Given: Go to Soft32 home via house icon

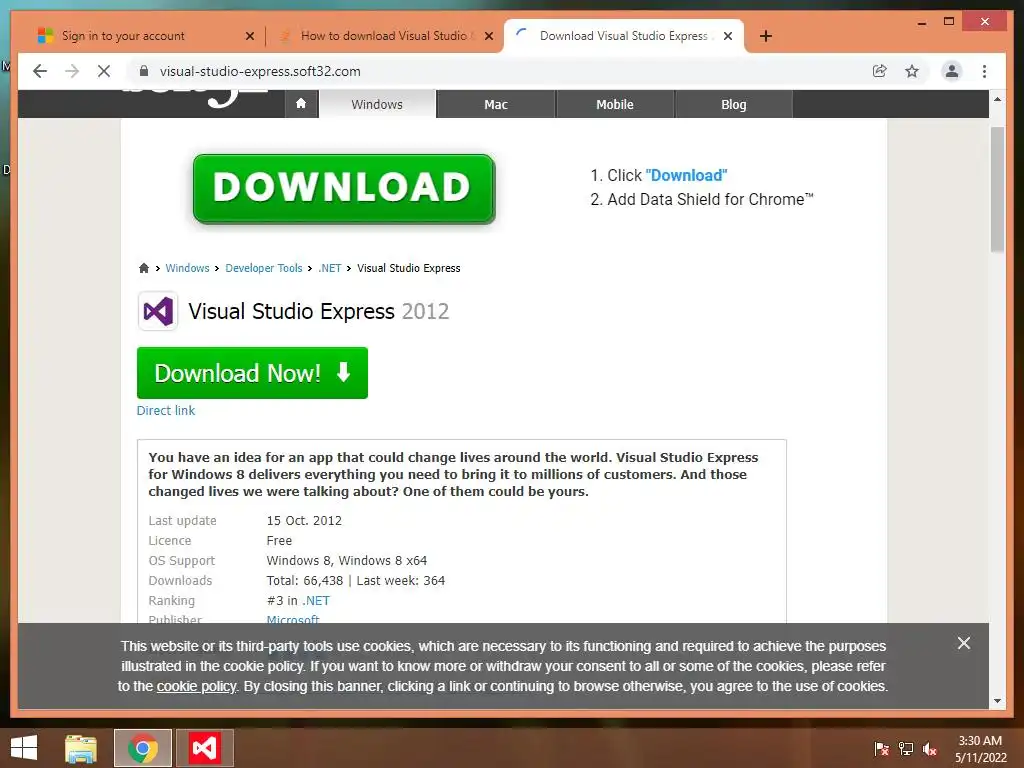Looking at the screenshot, I should tap(301, 104).
